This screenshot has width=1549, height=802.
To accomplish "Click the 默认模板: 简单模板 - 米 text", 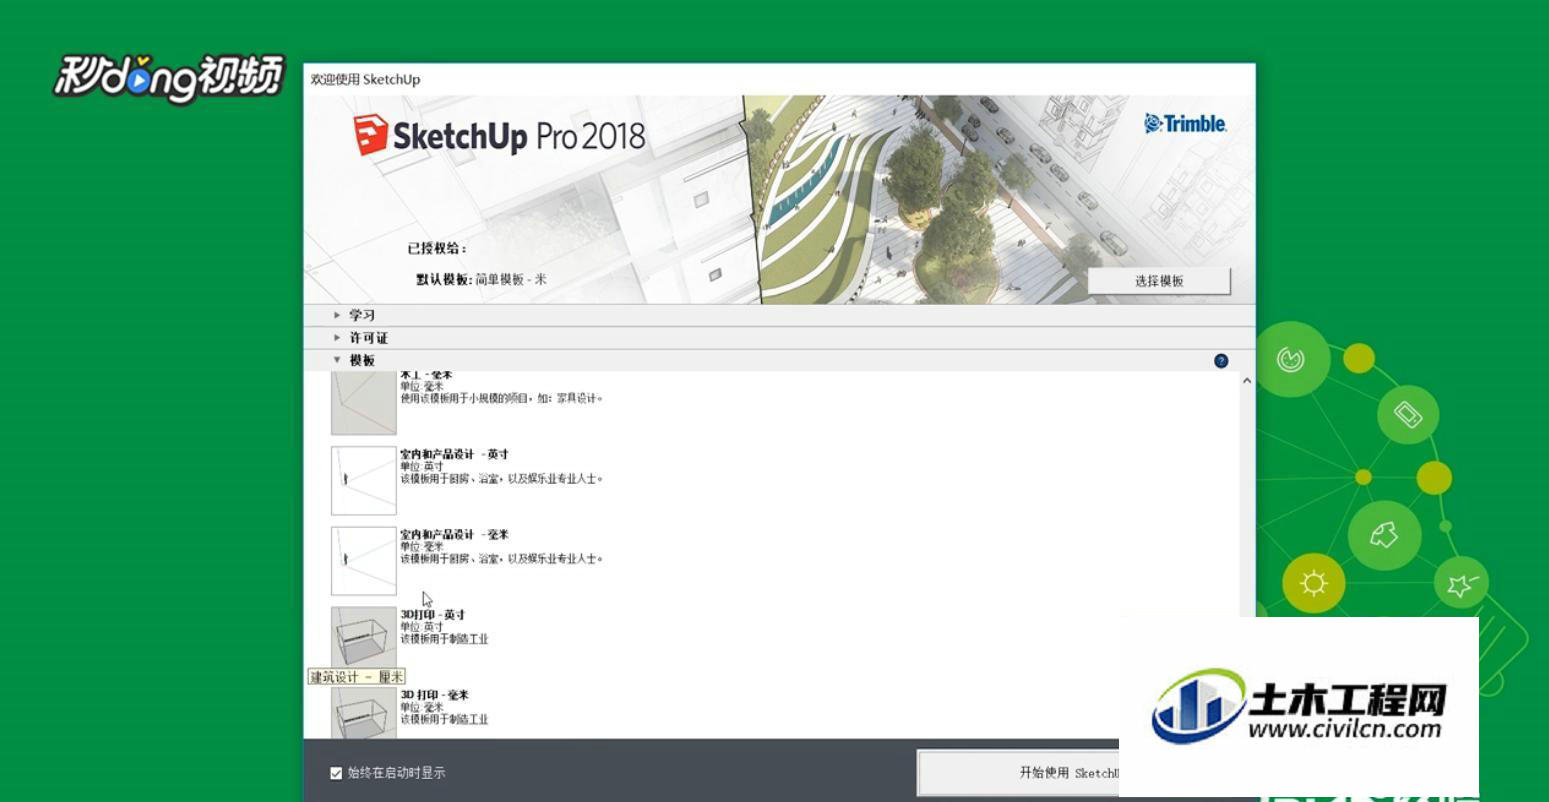I will (x=481, y=280).
